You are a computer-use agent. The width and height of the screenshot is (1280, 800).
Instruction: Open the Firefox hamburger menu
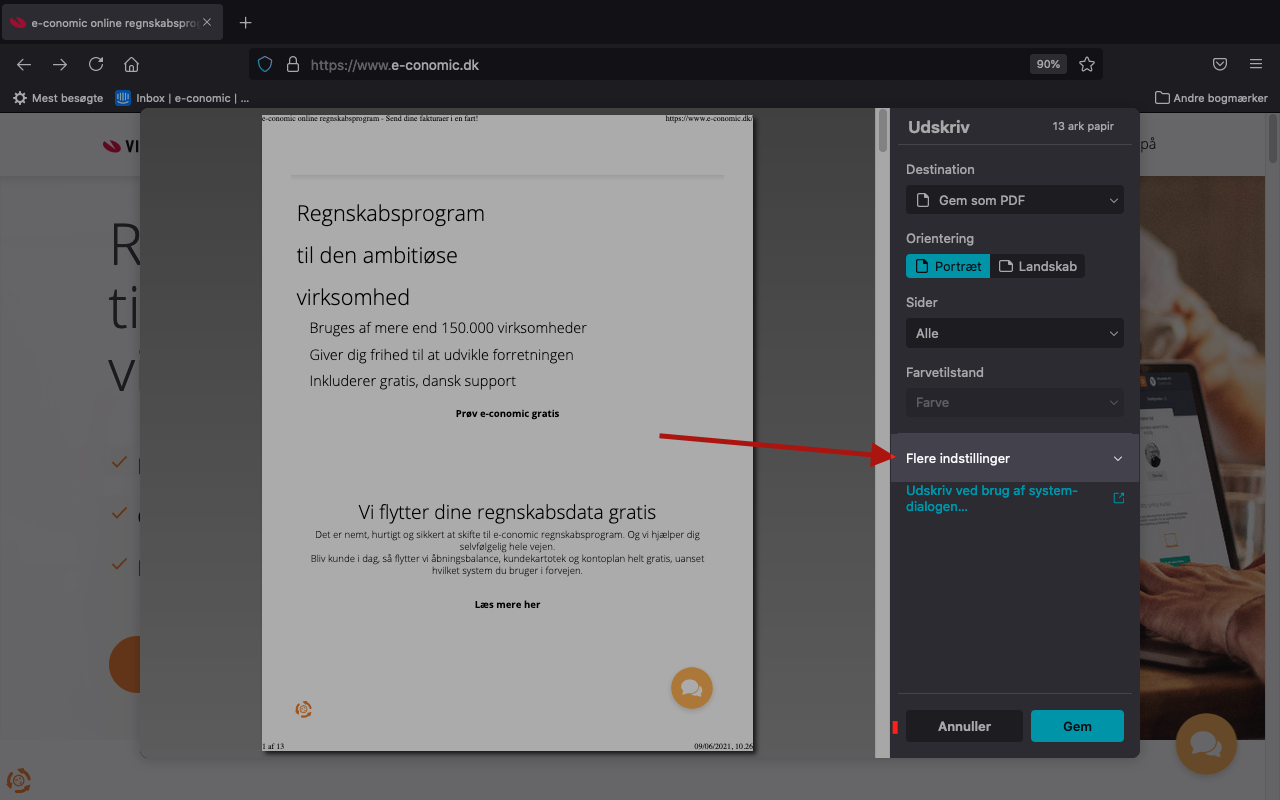click(1256, 64)
